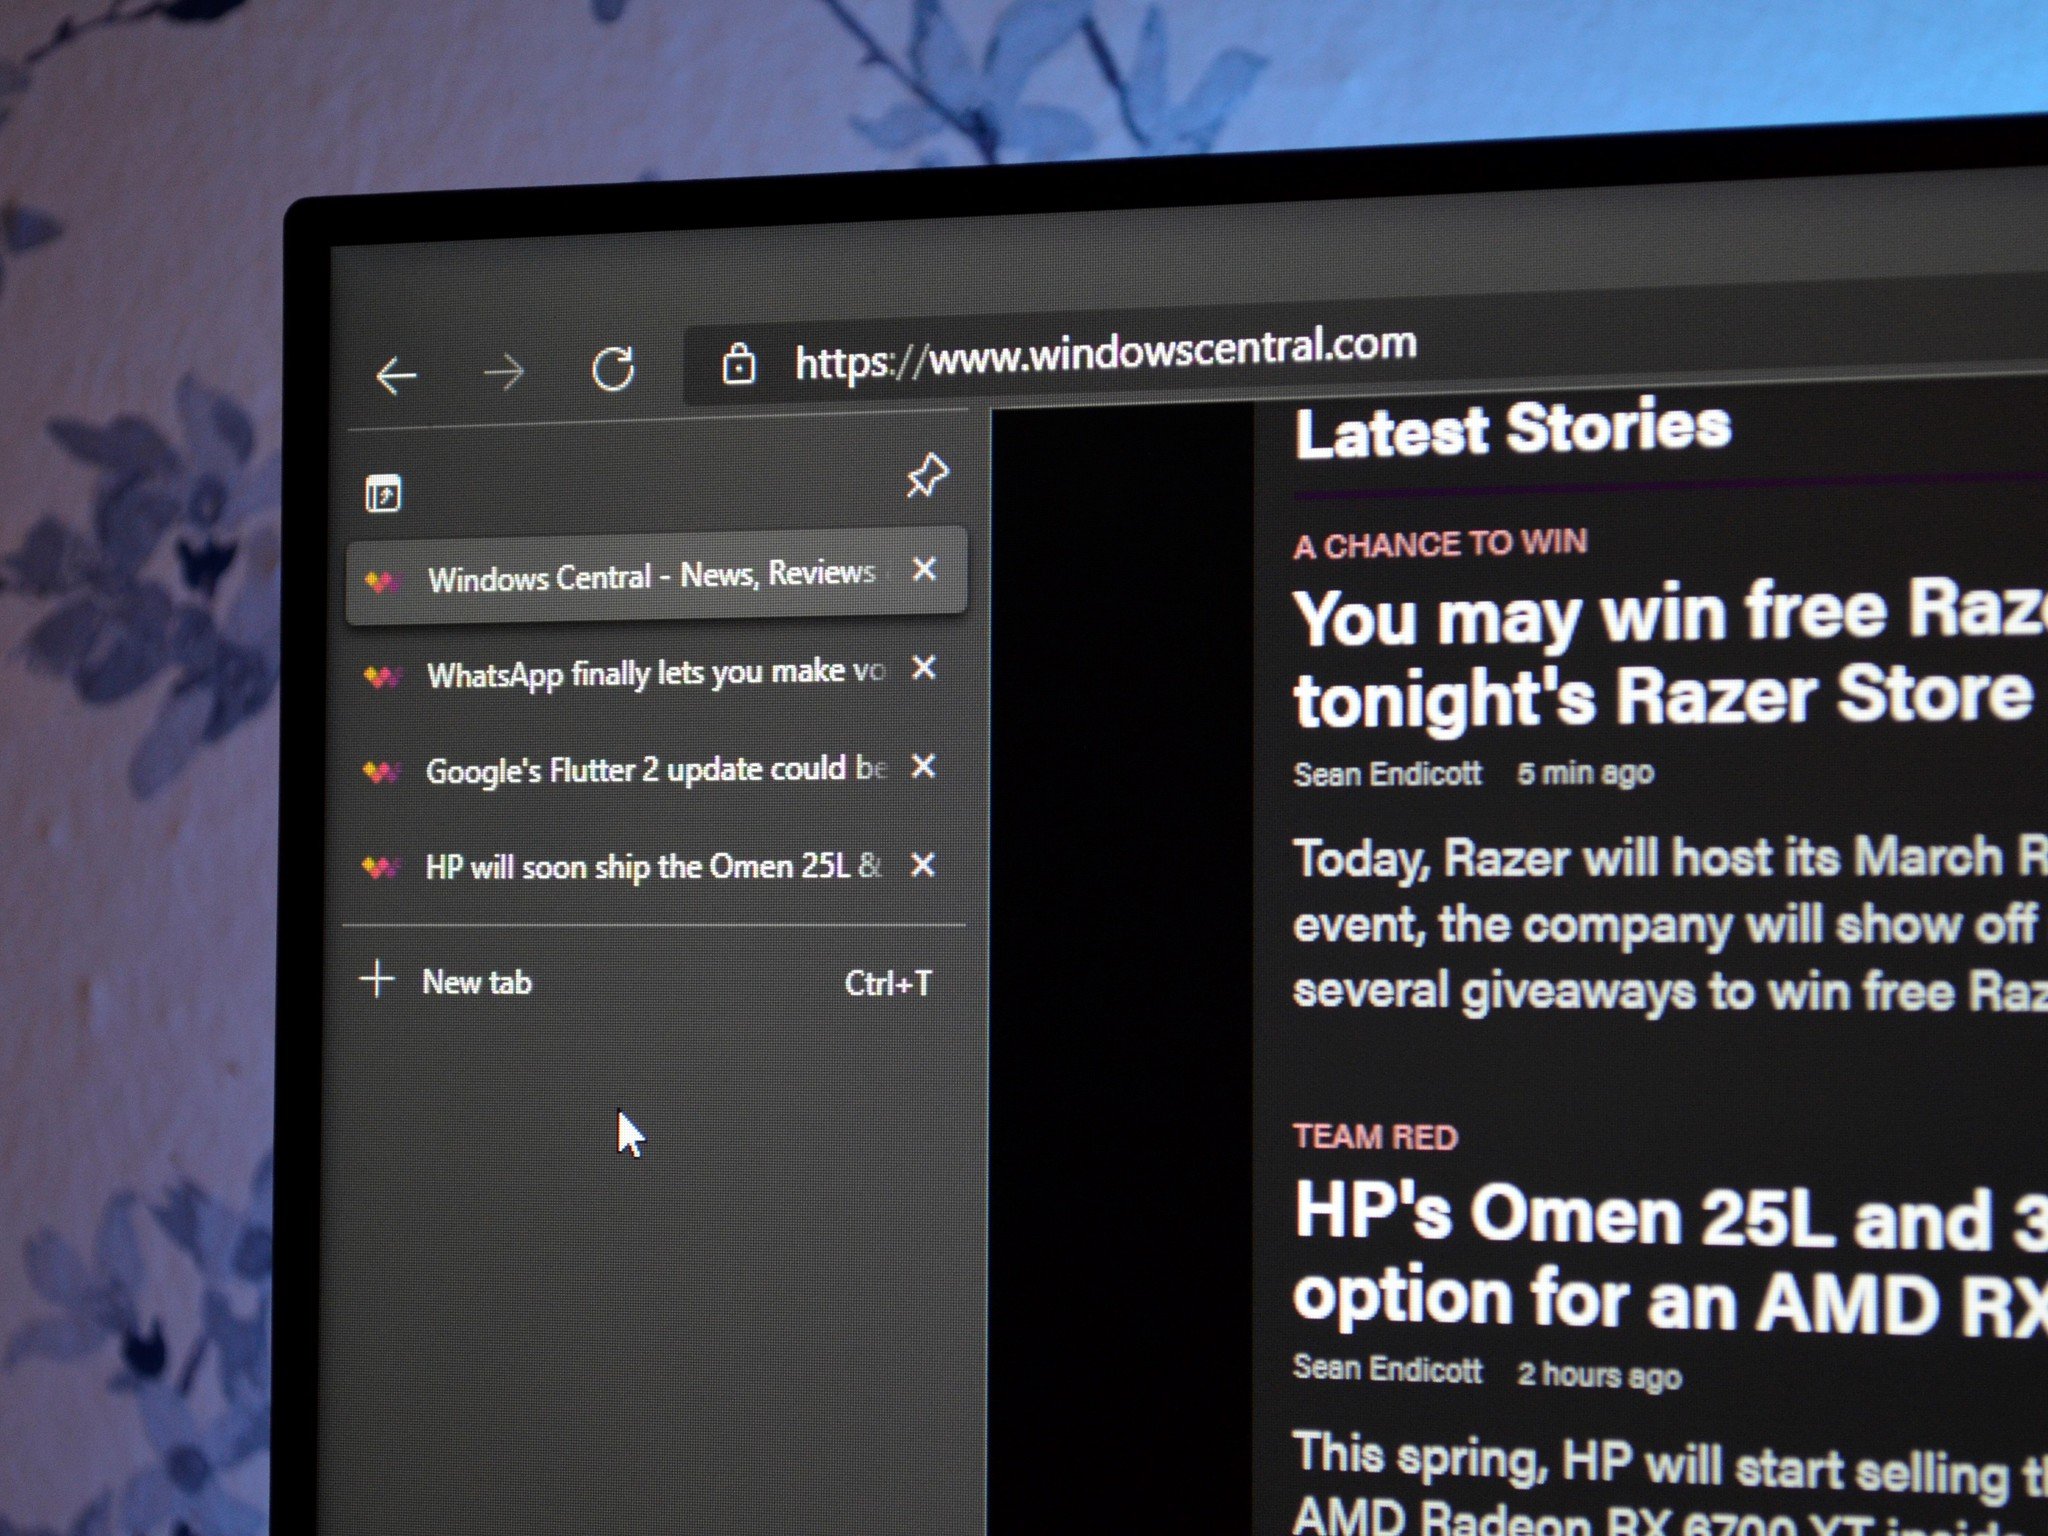Image resolution: width=2048 pixels, height=1536 pixels.
Task: Click the HP Omen 25L AMD article
Action: pyautogui.click(x=642, y=865)
